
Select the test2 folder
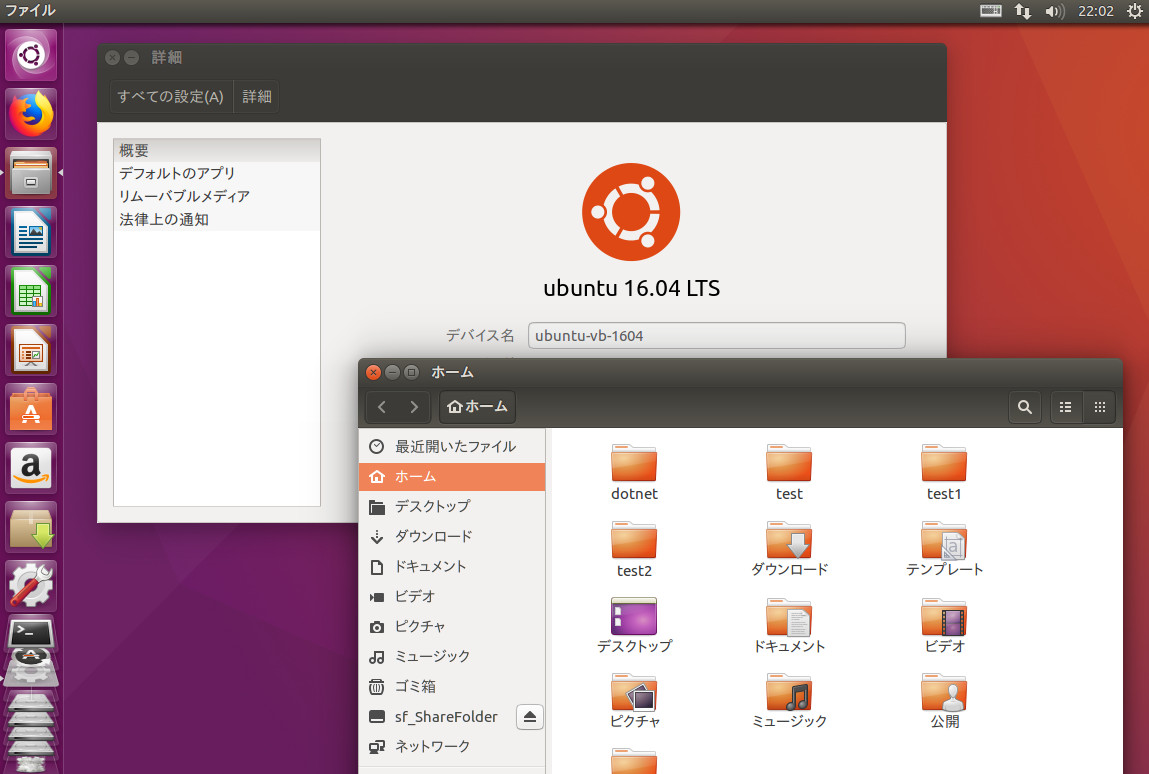coord(634,549)
